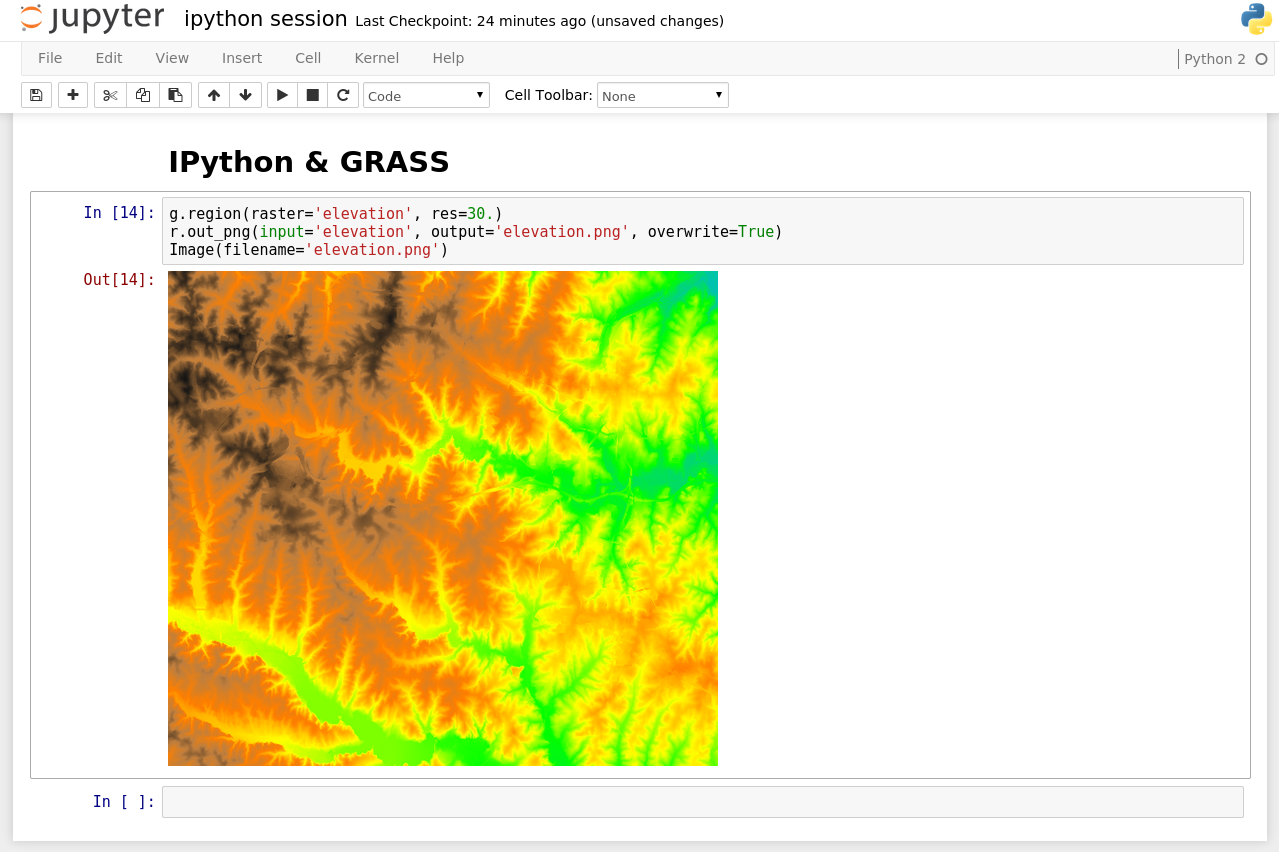Open the Help menu
This screenshot has height=852, width=1279.
tap(448, 58)
